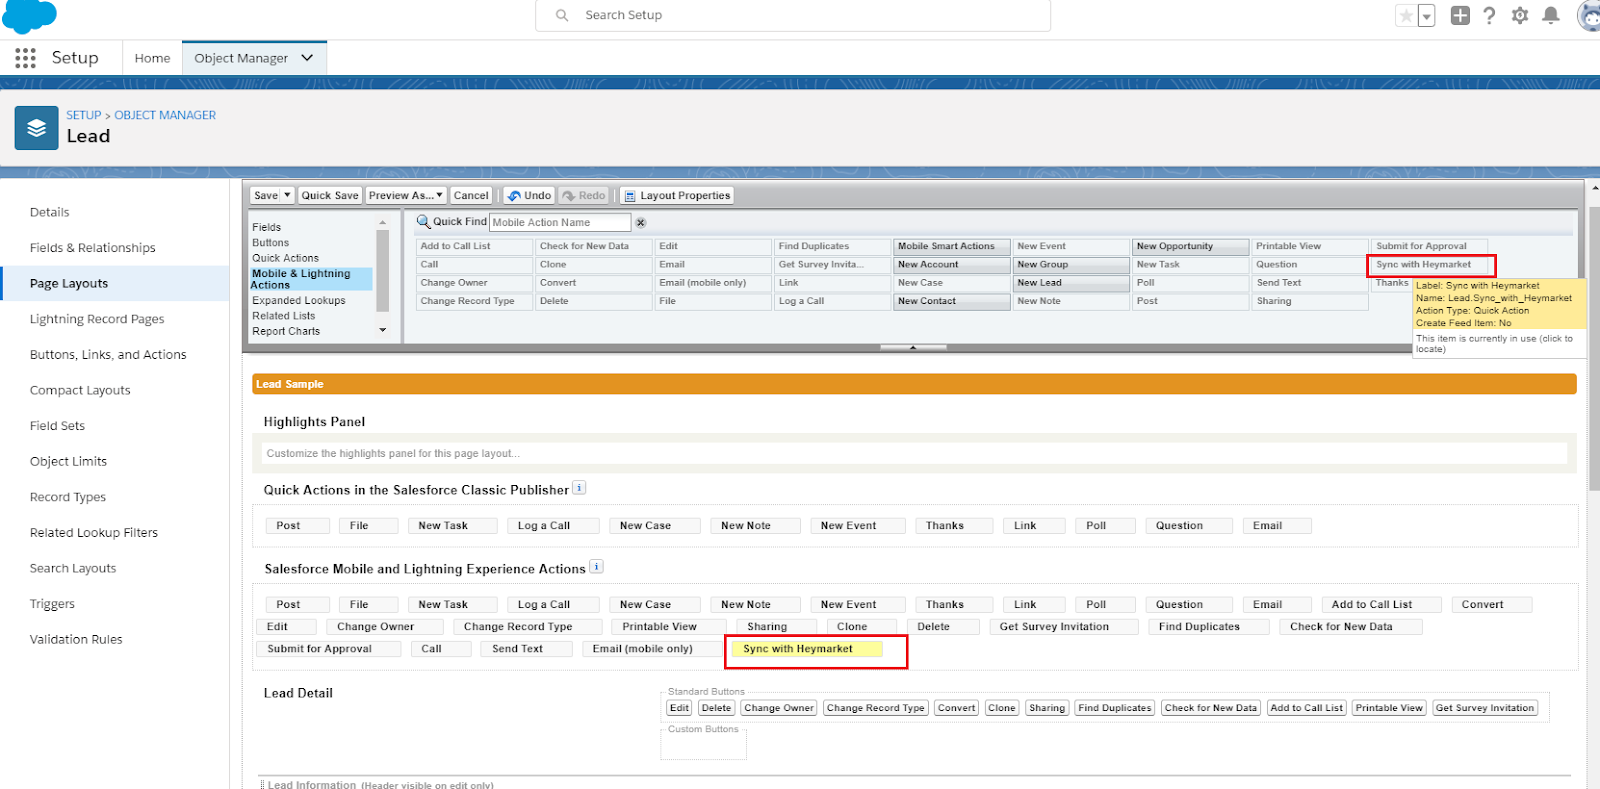Open Compact Layouts in sidebar

pyautogui.click(x=80, y=390)
